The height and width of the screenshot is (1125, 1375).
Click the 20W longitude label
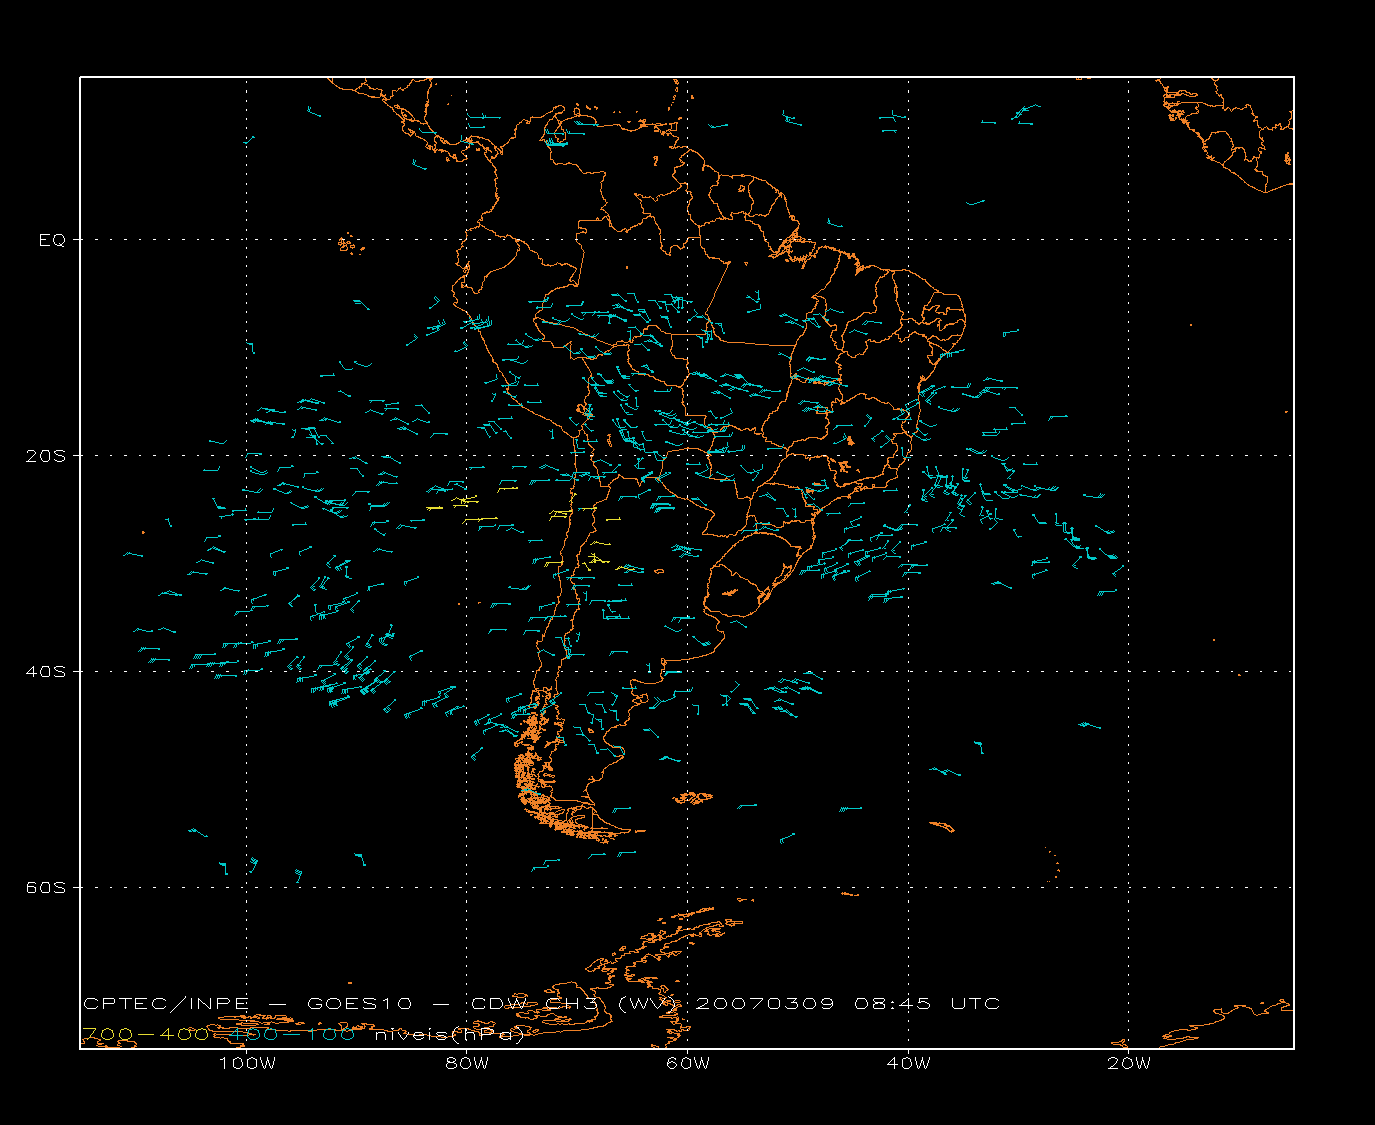1129,1064
